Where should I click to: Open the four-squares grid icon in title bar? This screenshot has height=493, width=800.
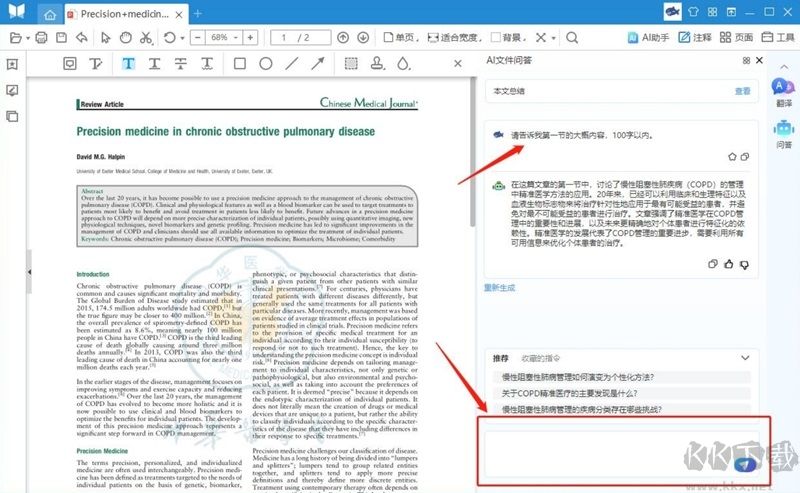712,12
